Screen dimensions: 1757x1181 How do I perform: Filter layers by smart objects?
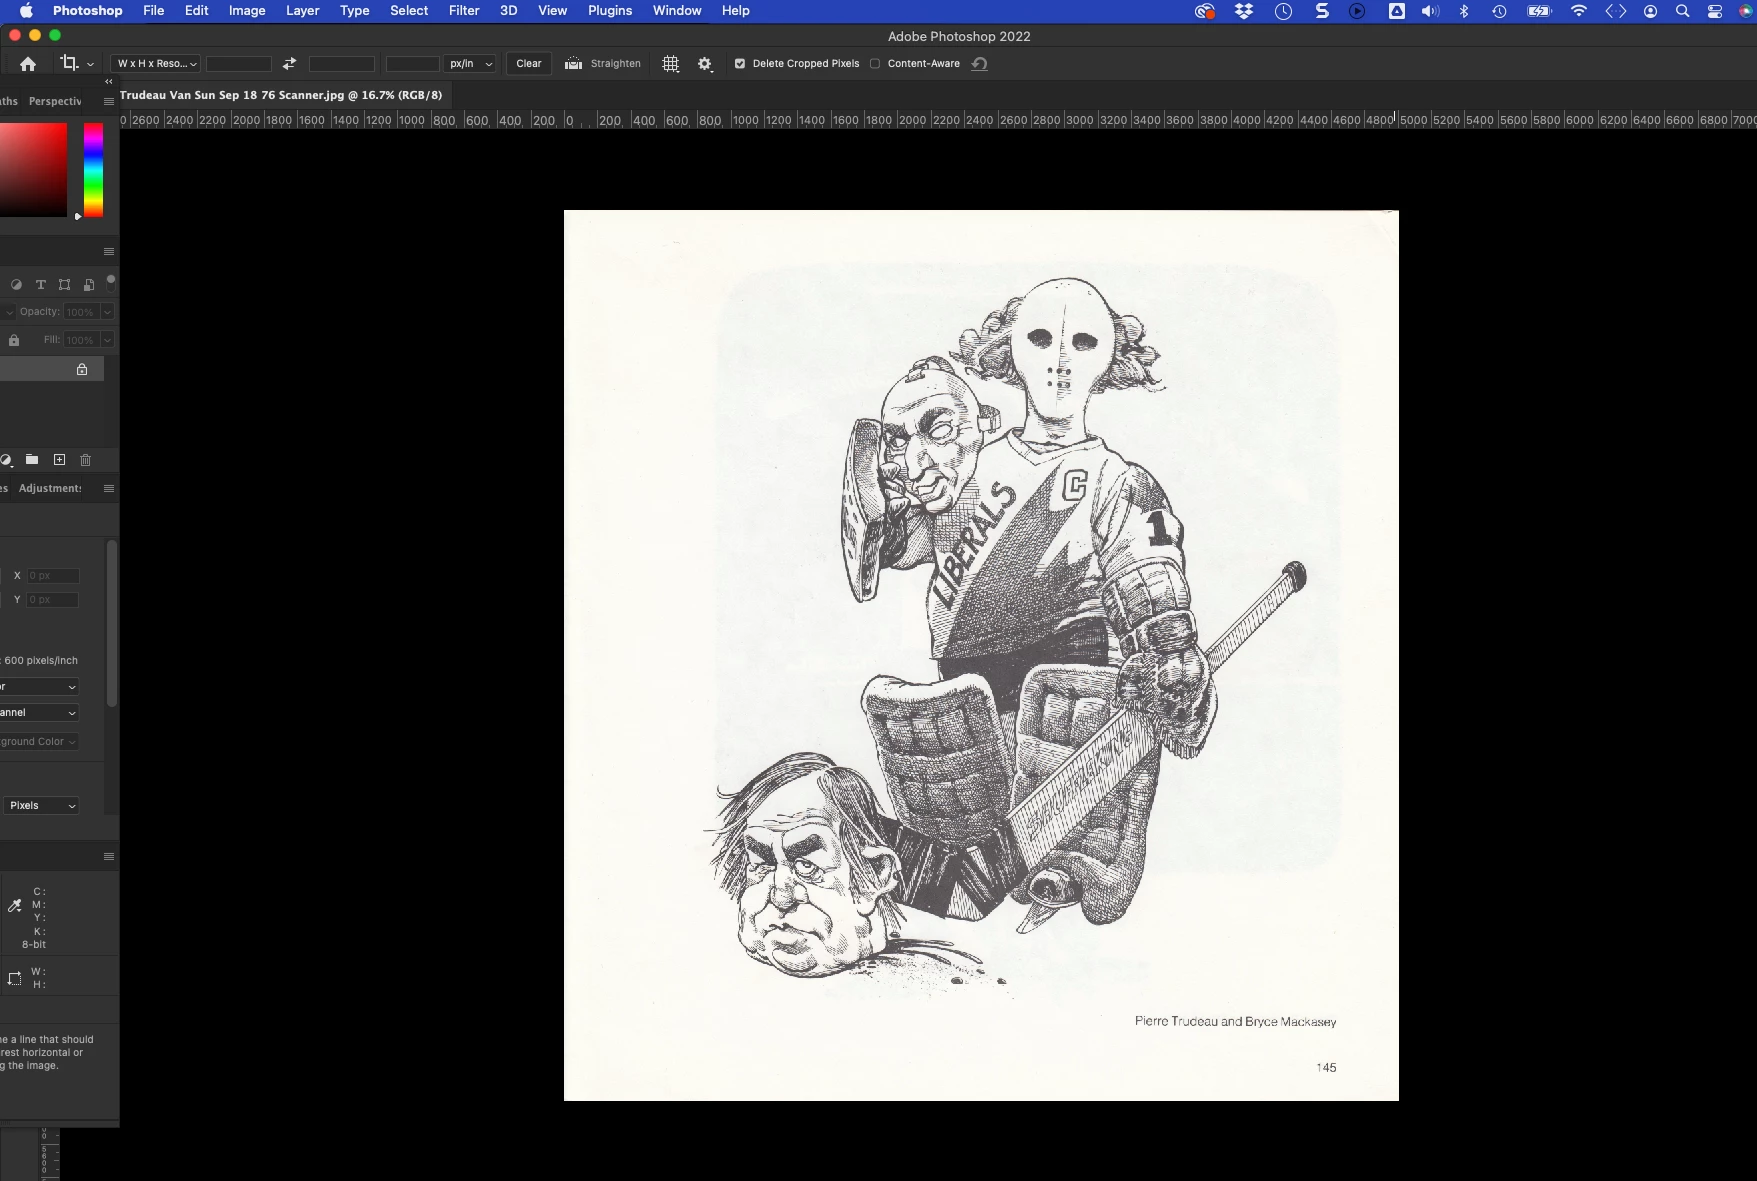point(89,285)
